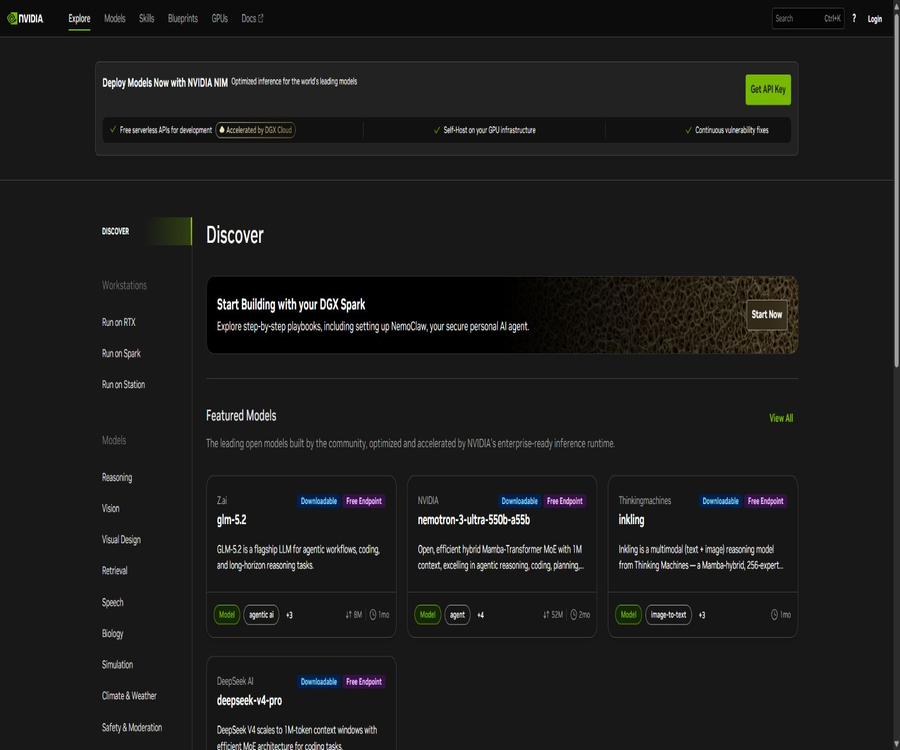Viewport: 900px width, 750px height.
Task: Expand the +4 tags on nemotron card
Action: [480, 615]
